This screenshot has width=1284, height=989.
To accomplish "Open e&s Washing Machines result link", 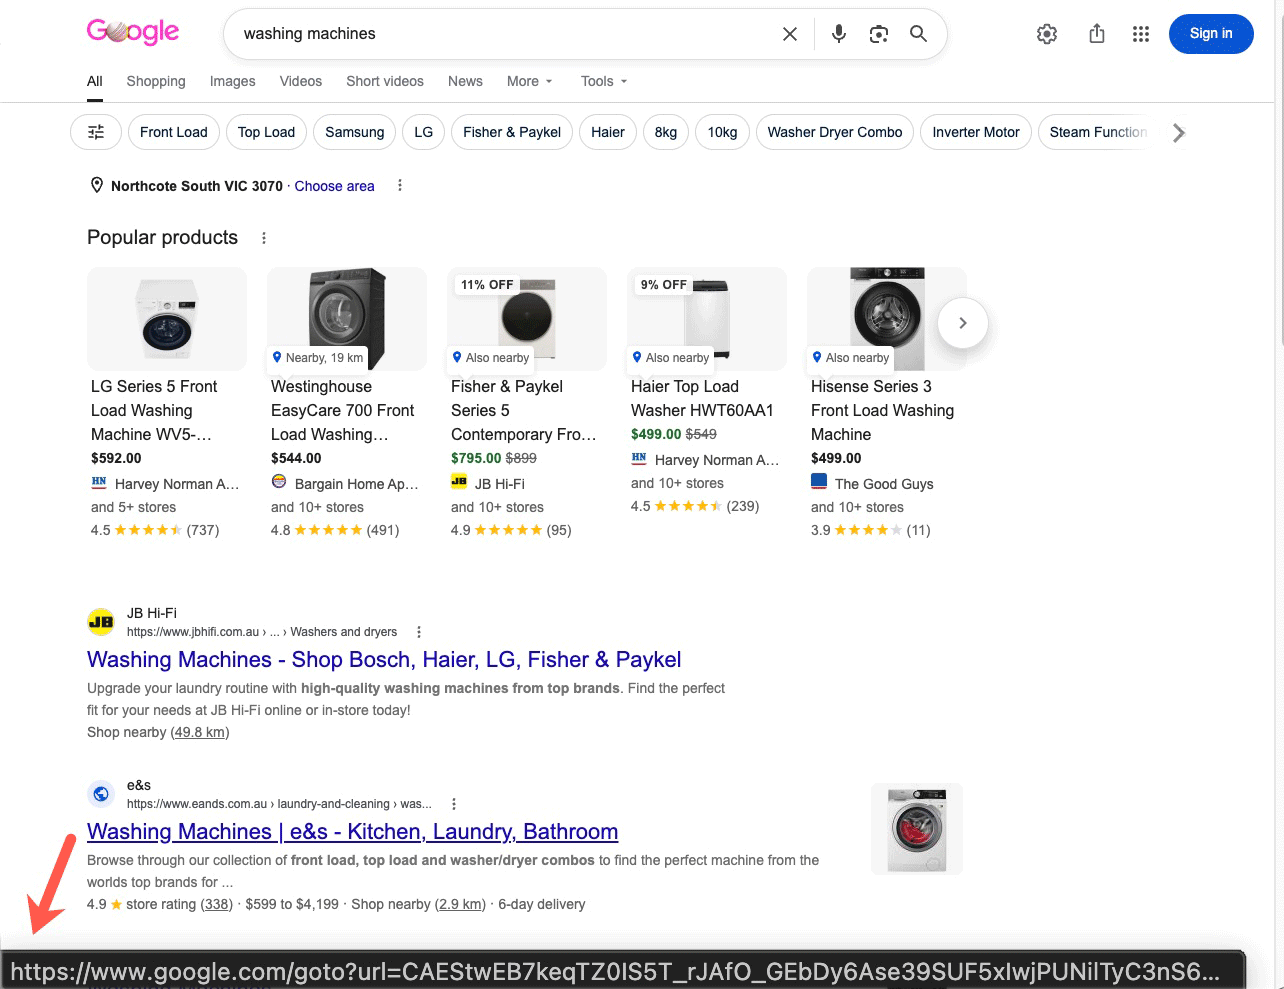I will [353, 832].
